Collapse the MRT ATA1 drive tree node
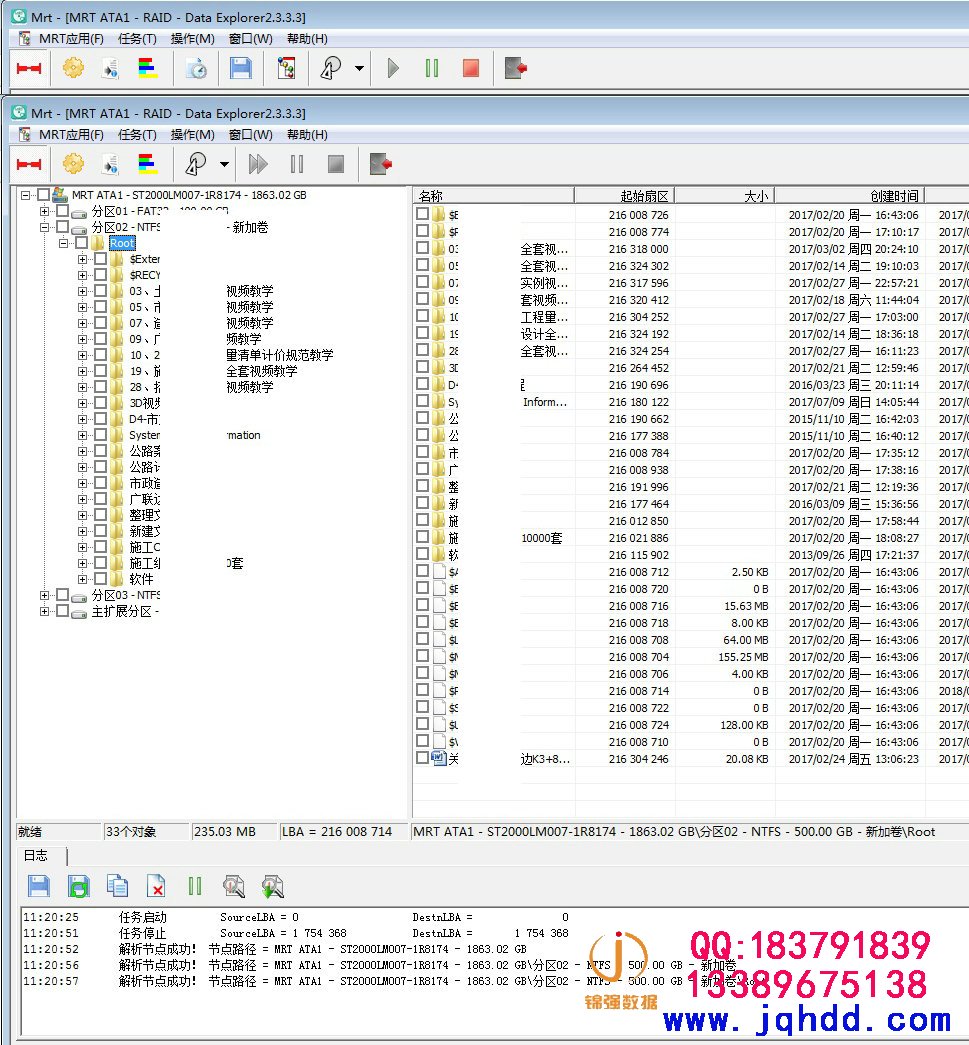969x1045 pixels. tap(25, 195)
